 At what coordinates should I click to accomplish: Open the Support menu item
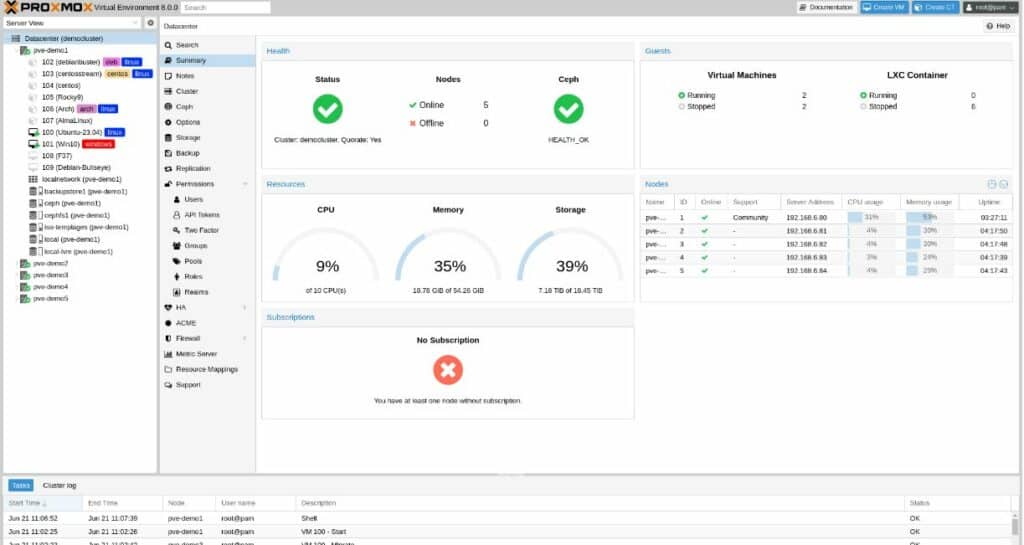pyautogui.click(x=206, y=385)
